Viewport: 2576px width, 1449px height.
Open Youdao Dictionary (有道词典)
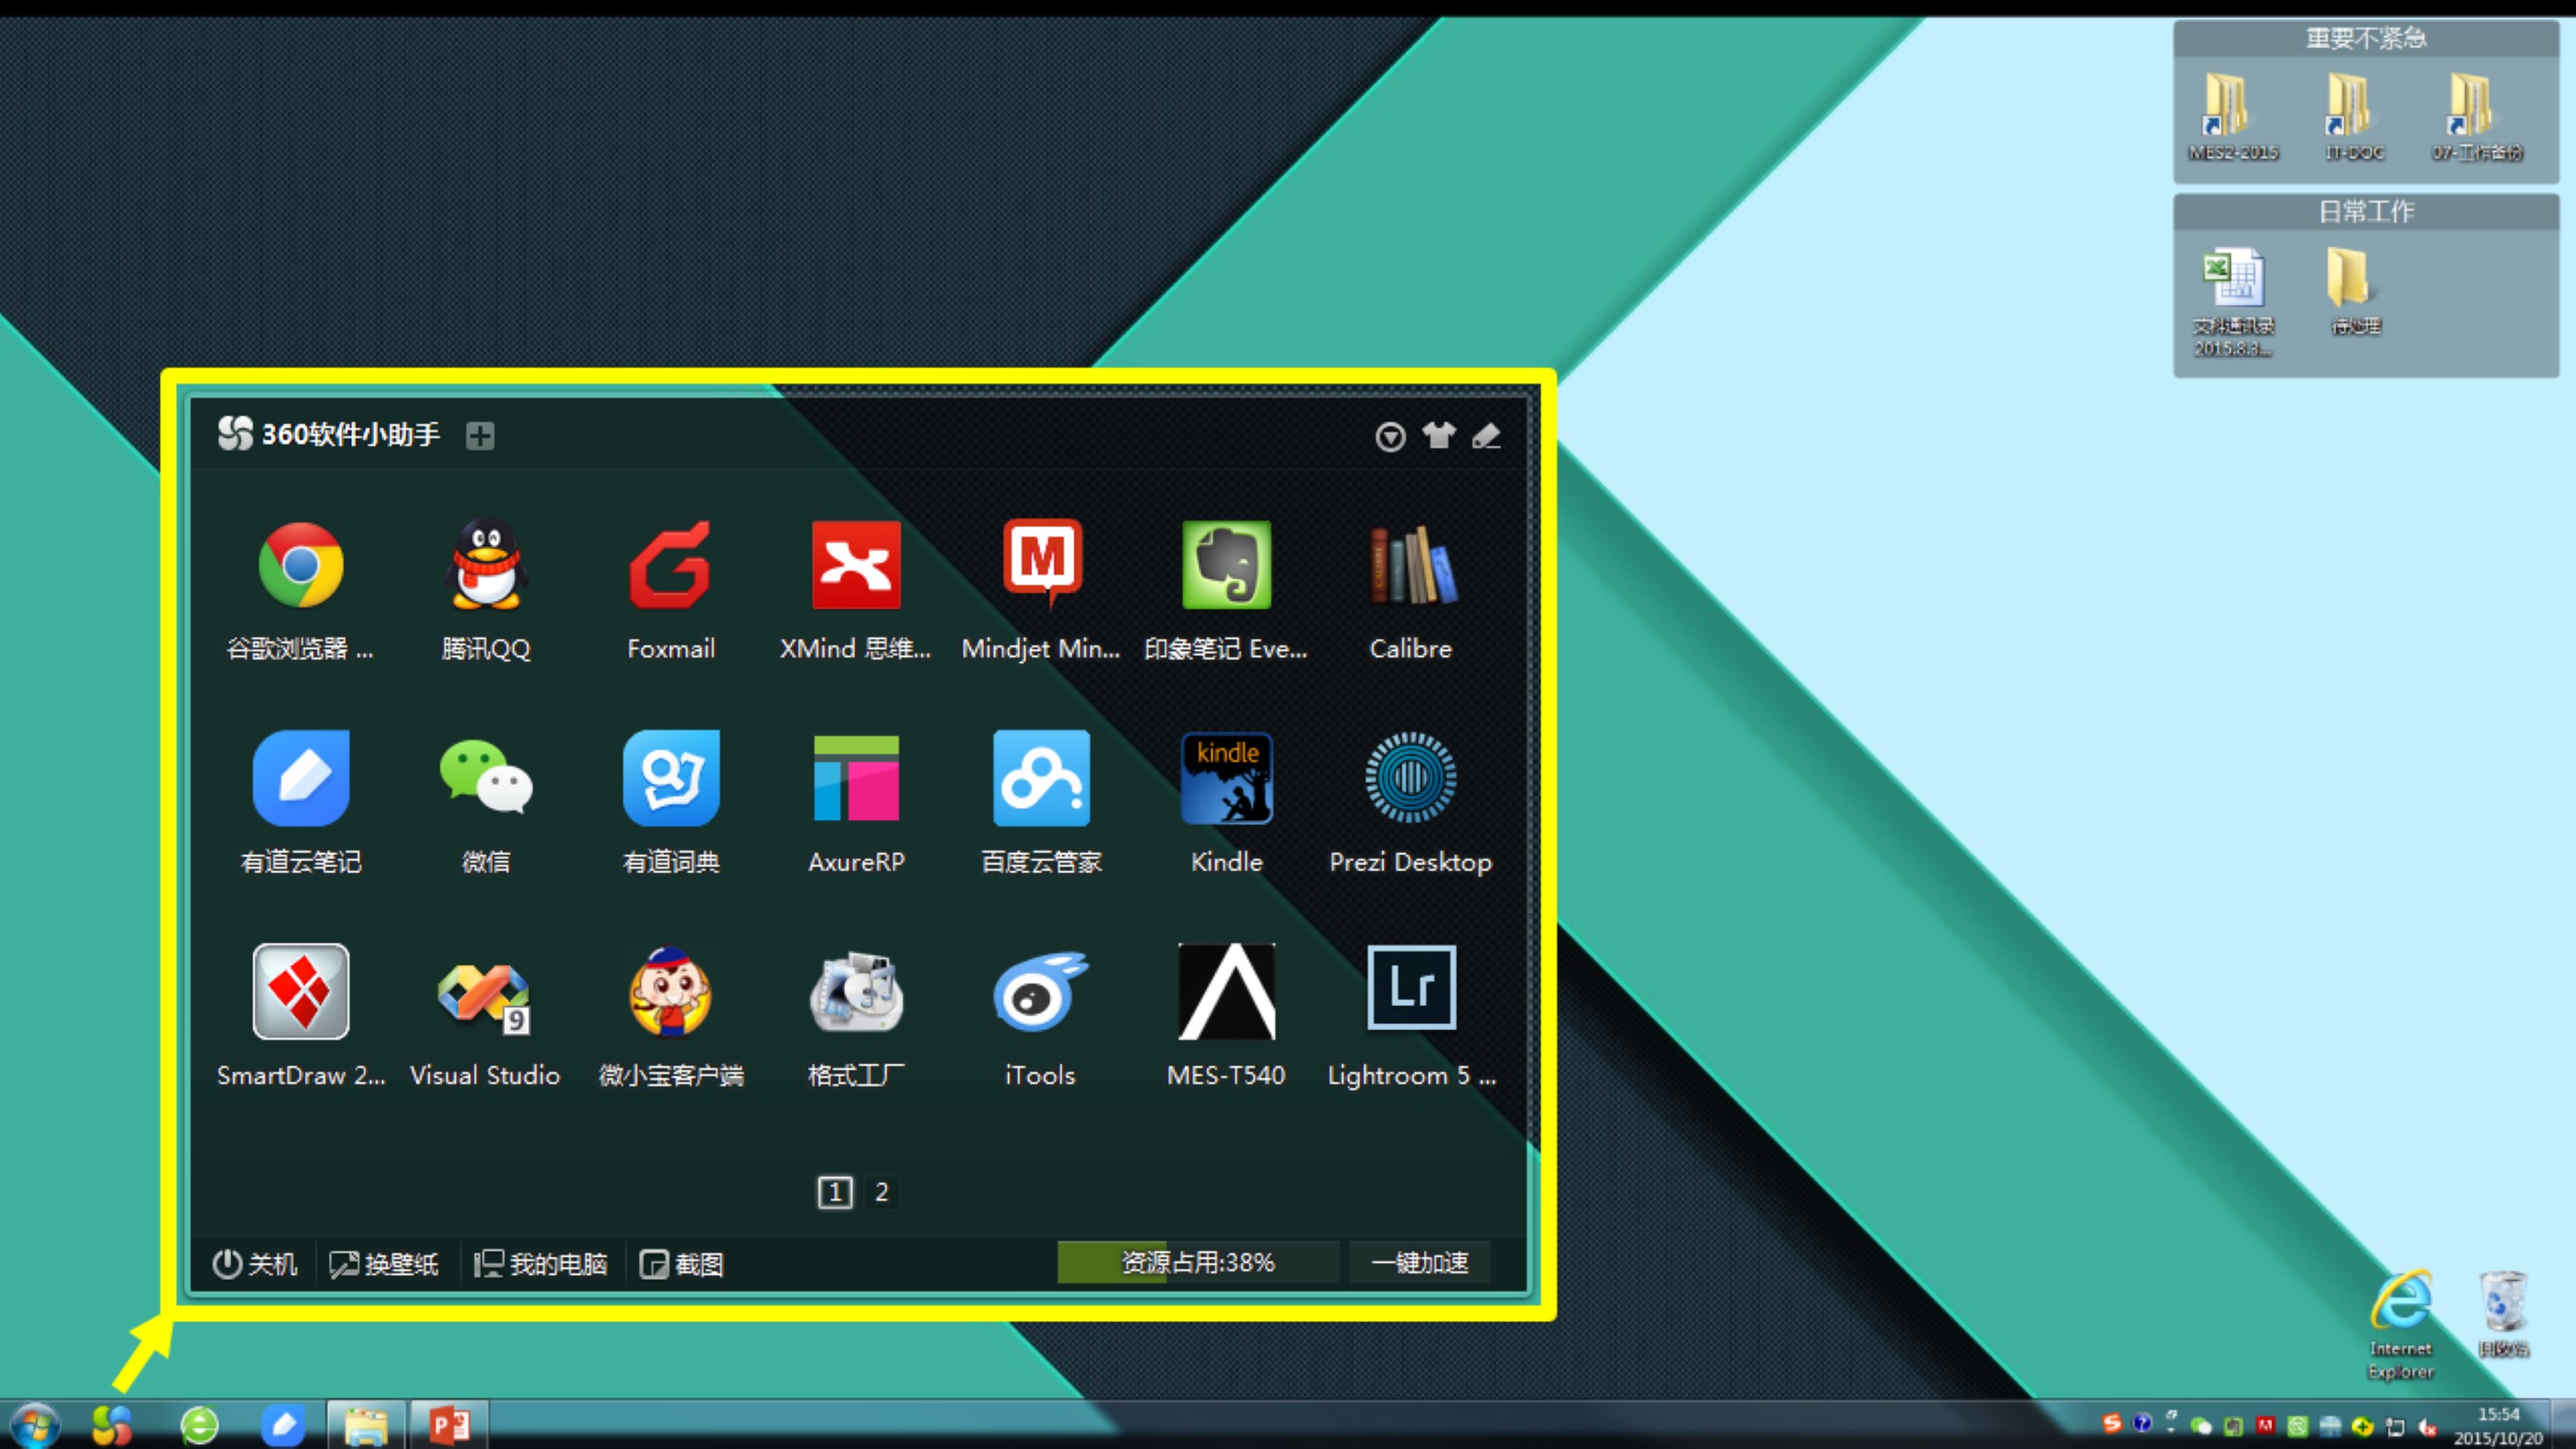click(671, 778)
